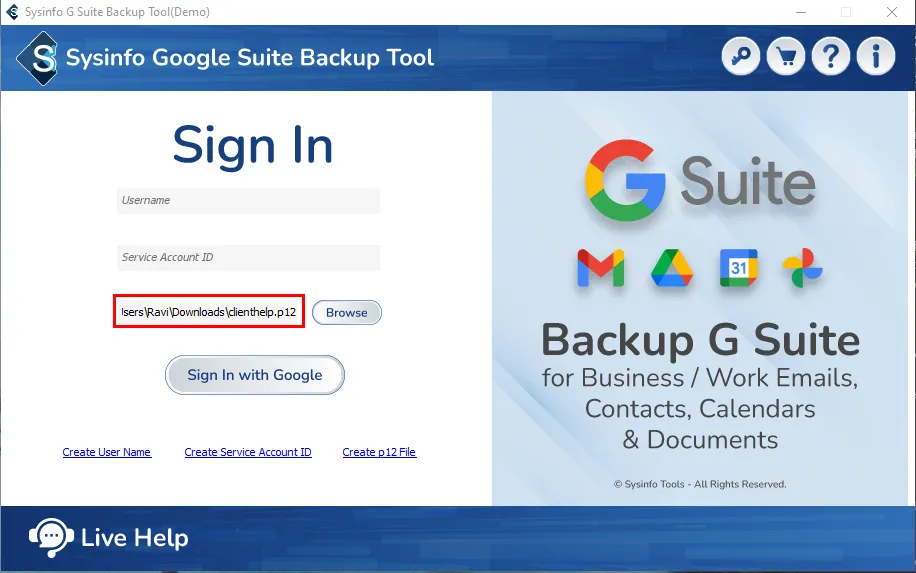
Task: Focus the Username input field
Action: (248, 200)
